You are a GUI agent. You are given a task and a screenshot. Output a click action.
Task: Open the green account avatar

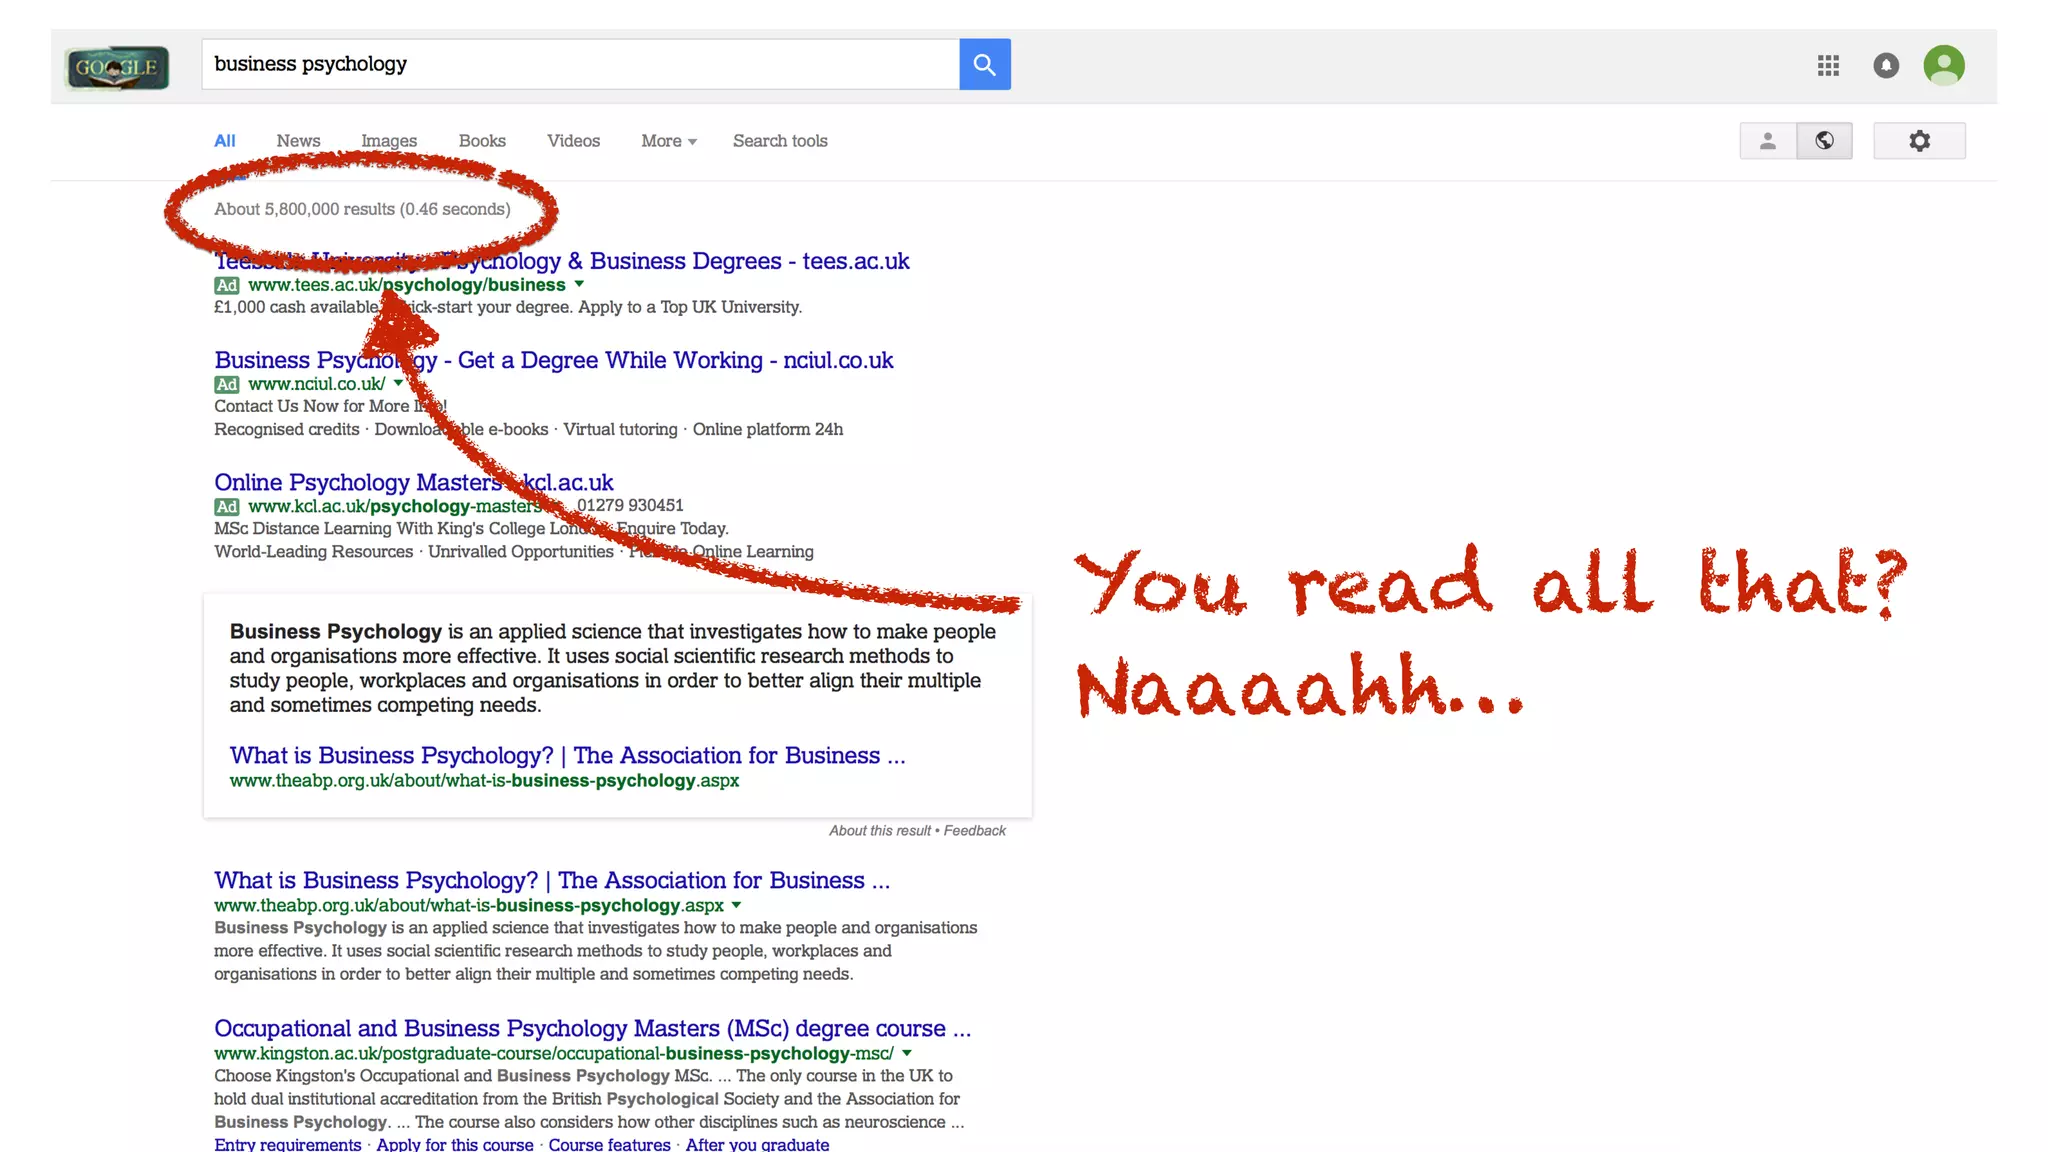point(1944,65)
